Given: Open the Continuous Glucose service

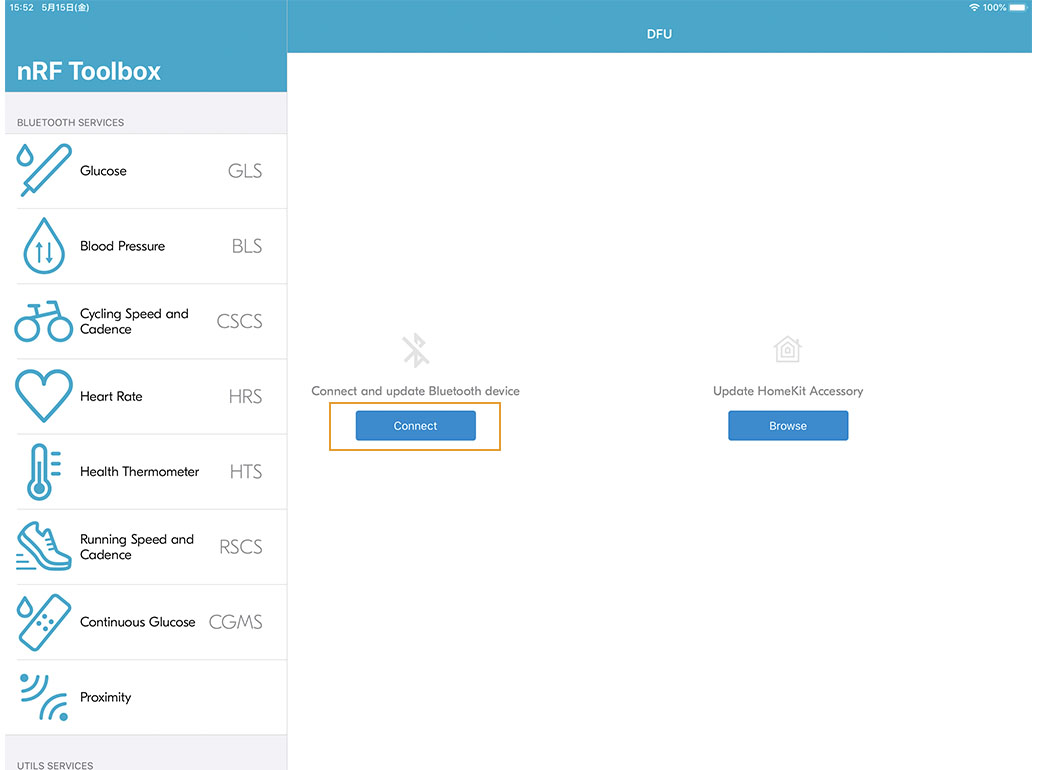Looking at the screenshot, I should coord(146,622).
